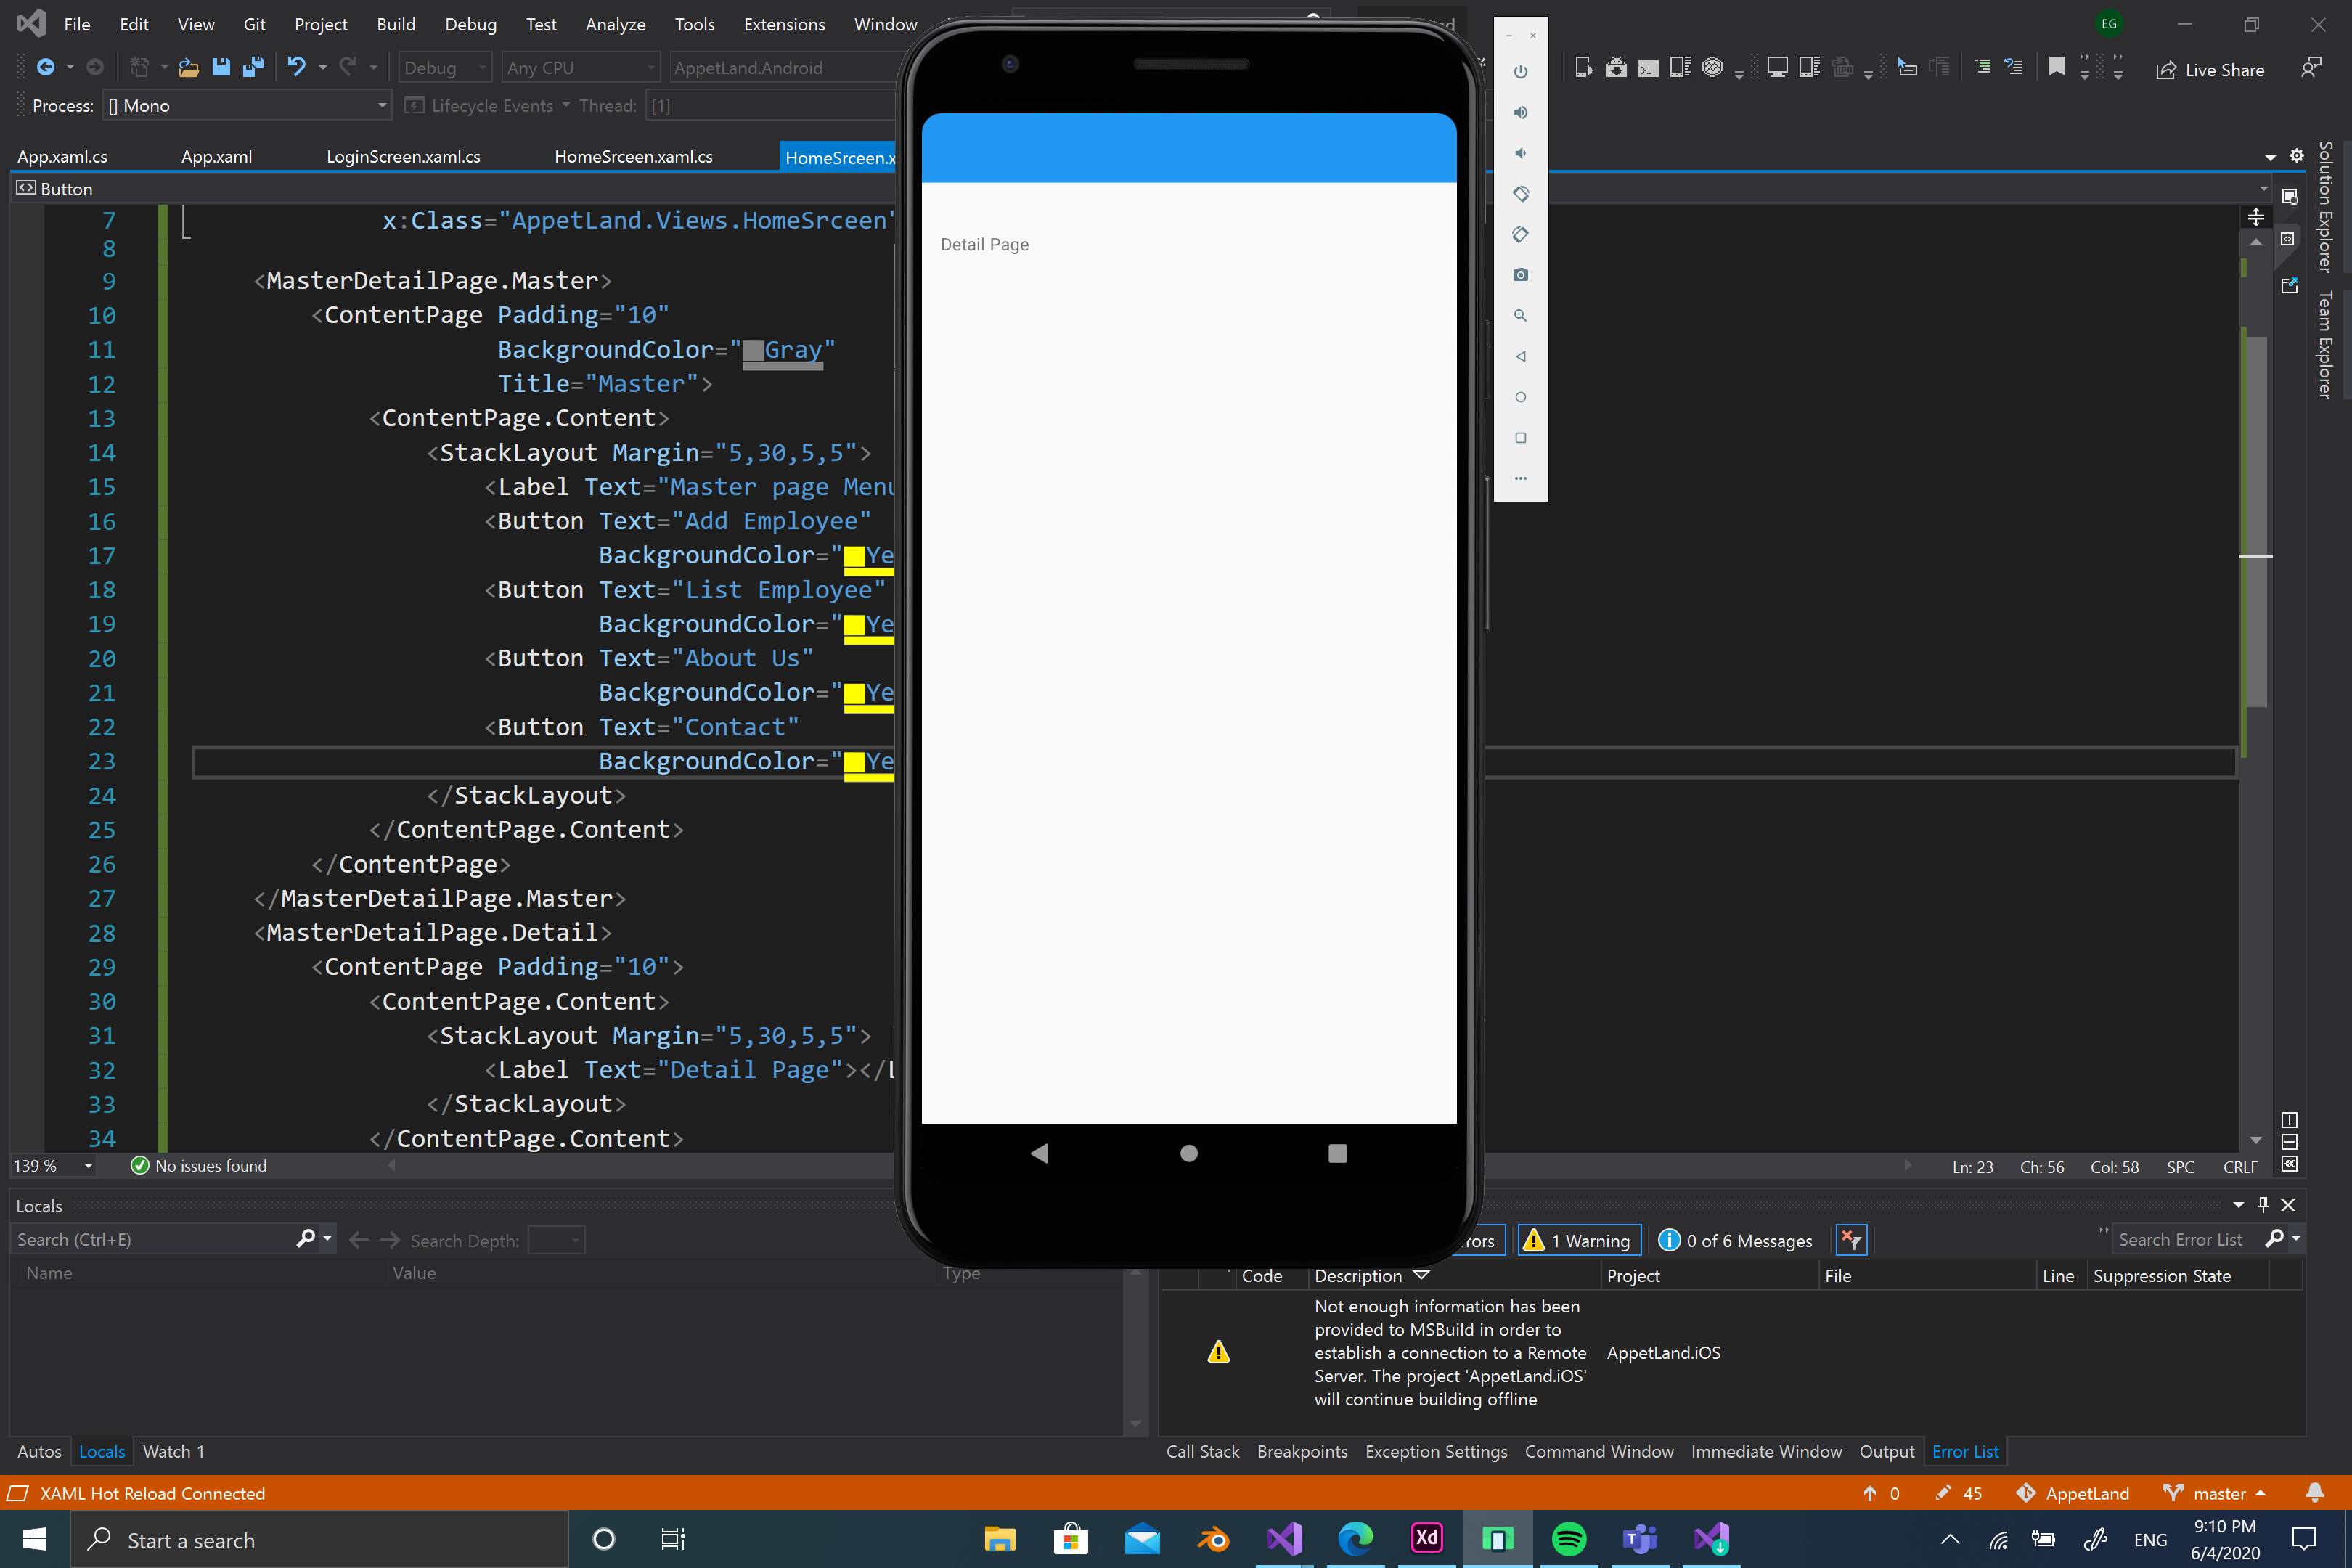Viewport: 2352px width, 1568px height.
Task: Click the Live Share button
Action: (2210, 70)
